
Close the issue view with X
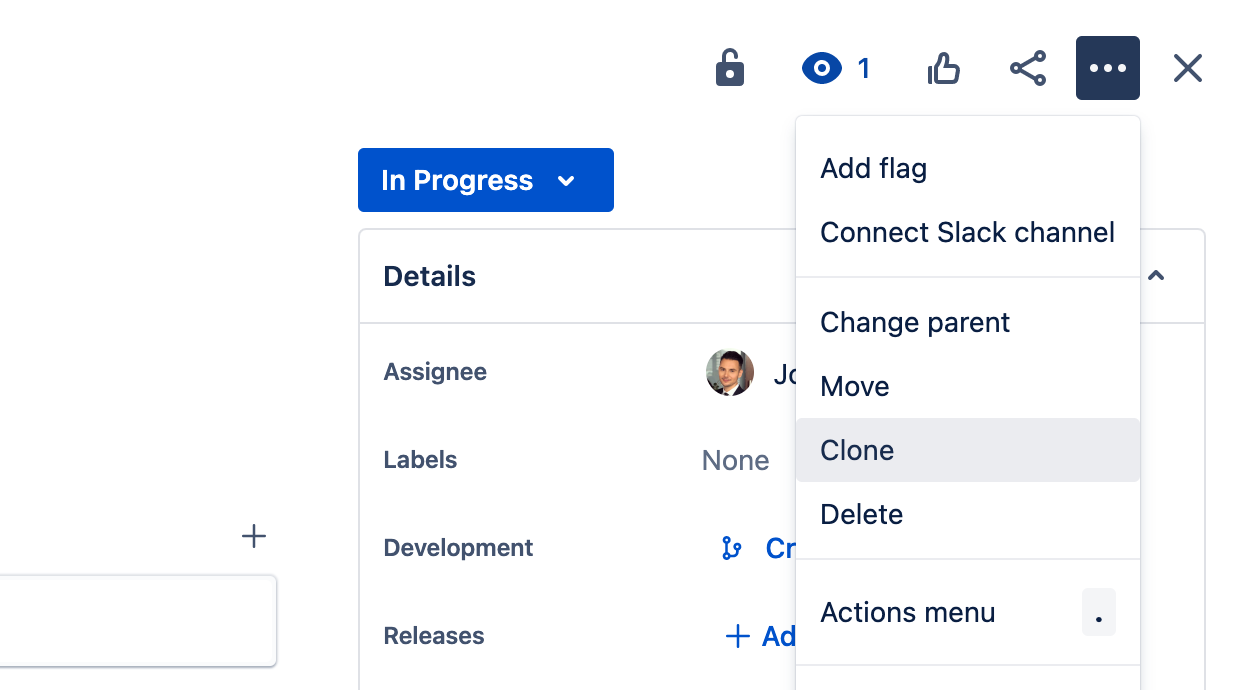click(1187, 69)
